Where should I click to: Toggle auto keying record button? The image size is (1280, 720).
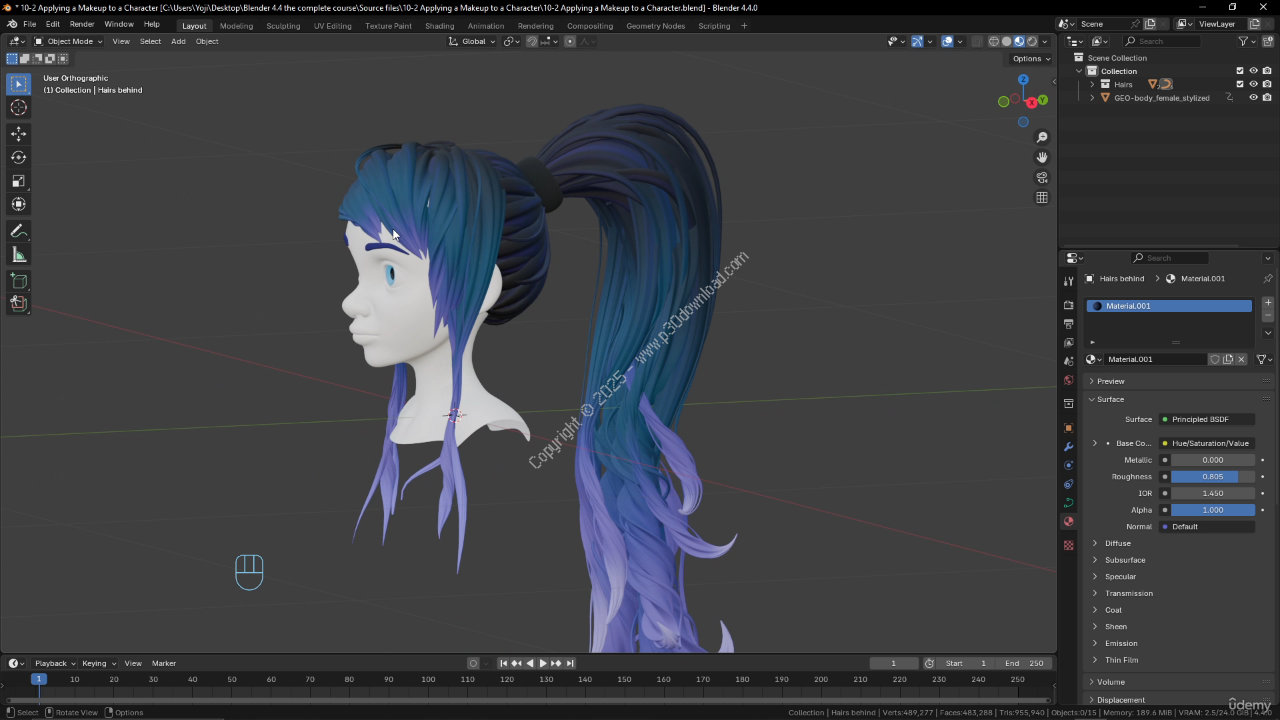tap(473, 663)
